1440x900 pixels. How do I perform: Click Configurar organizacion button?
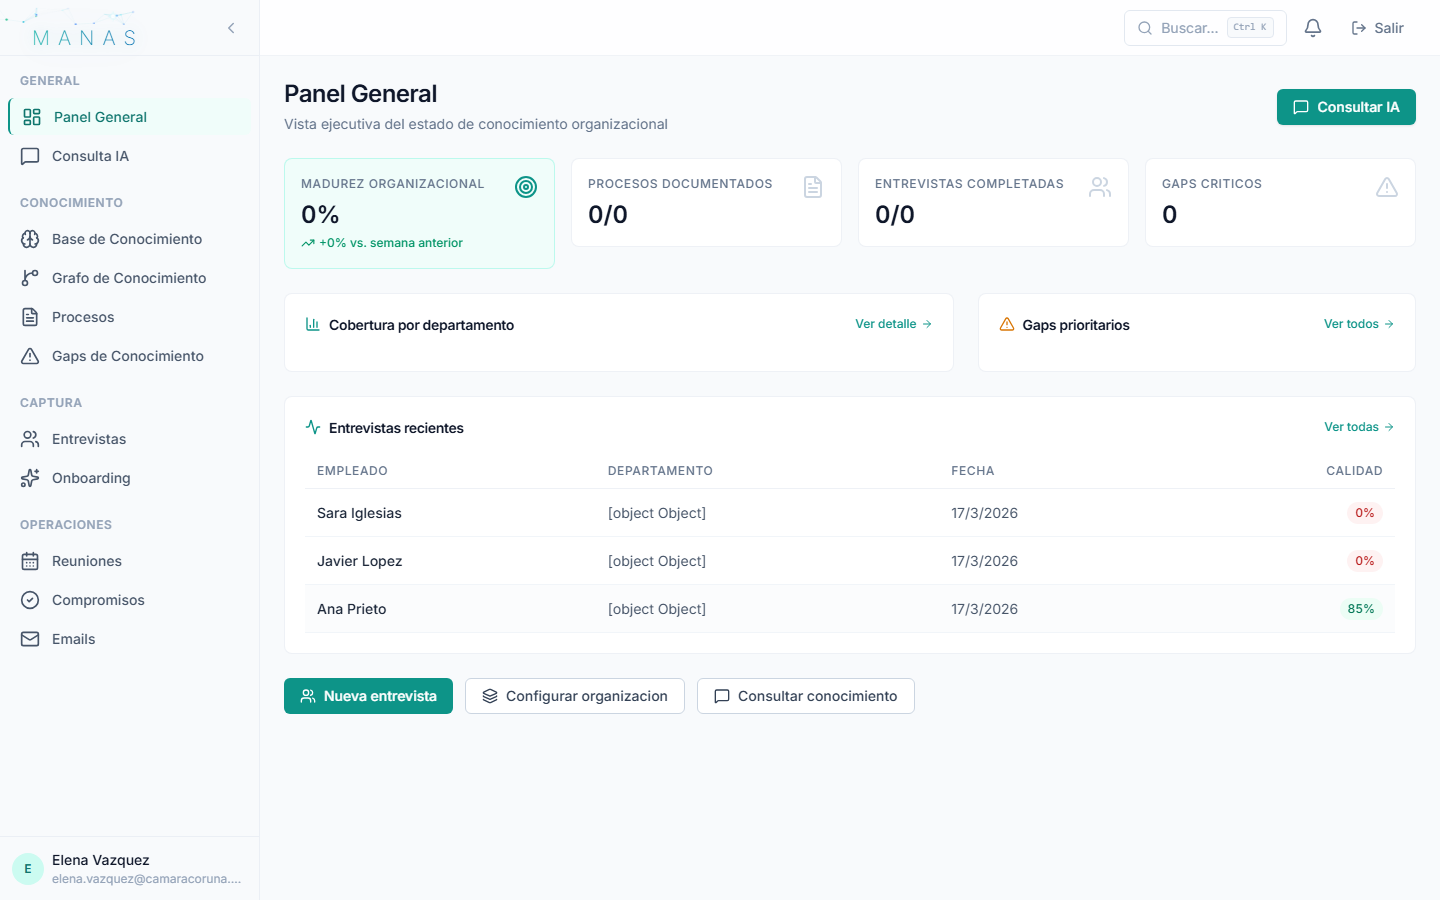575,696
